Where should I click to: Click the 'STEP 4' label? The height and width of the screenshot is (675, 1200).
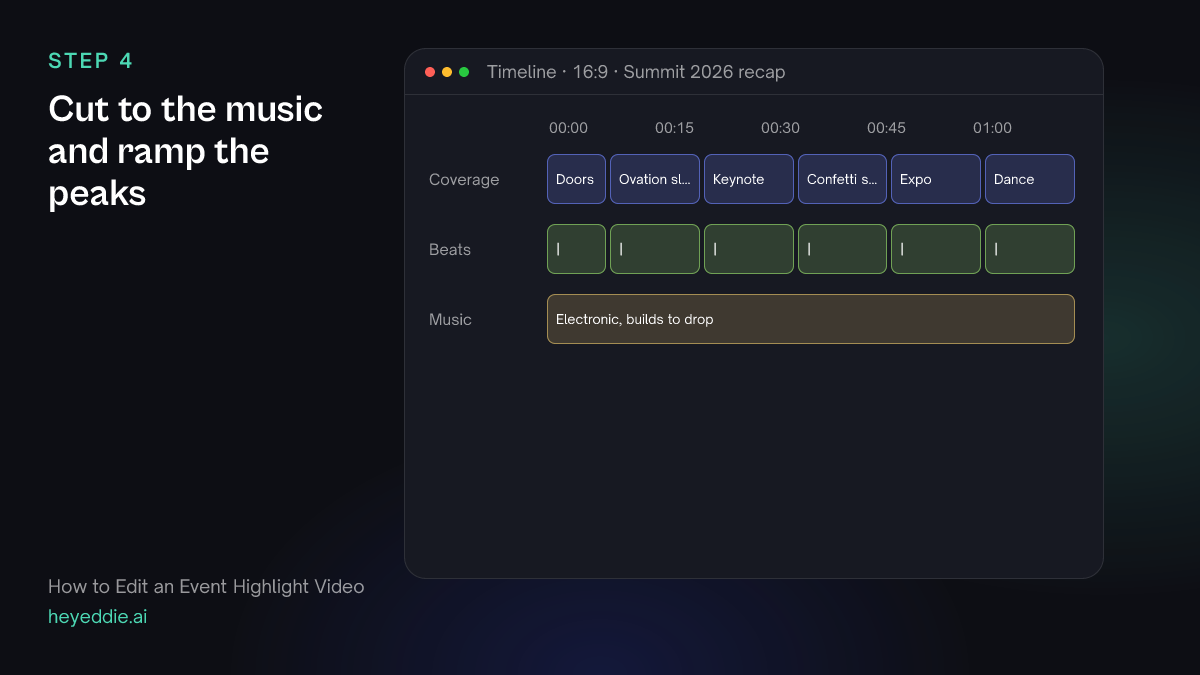point(90,61)
